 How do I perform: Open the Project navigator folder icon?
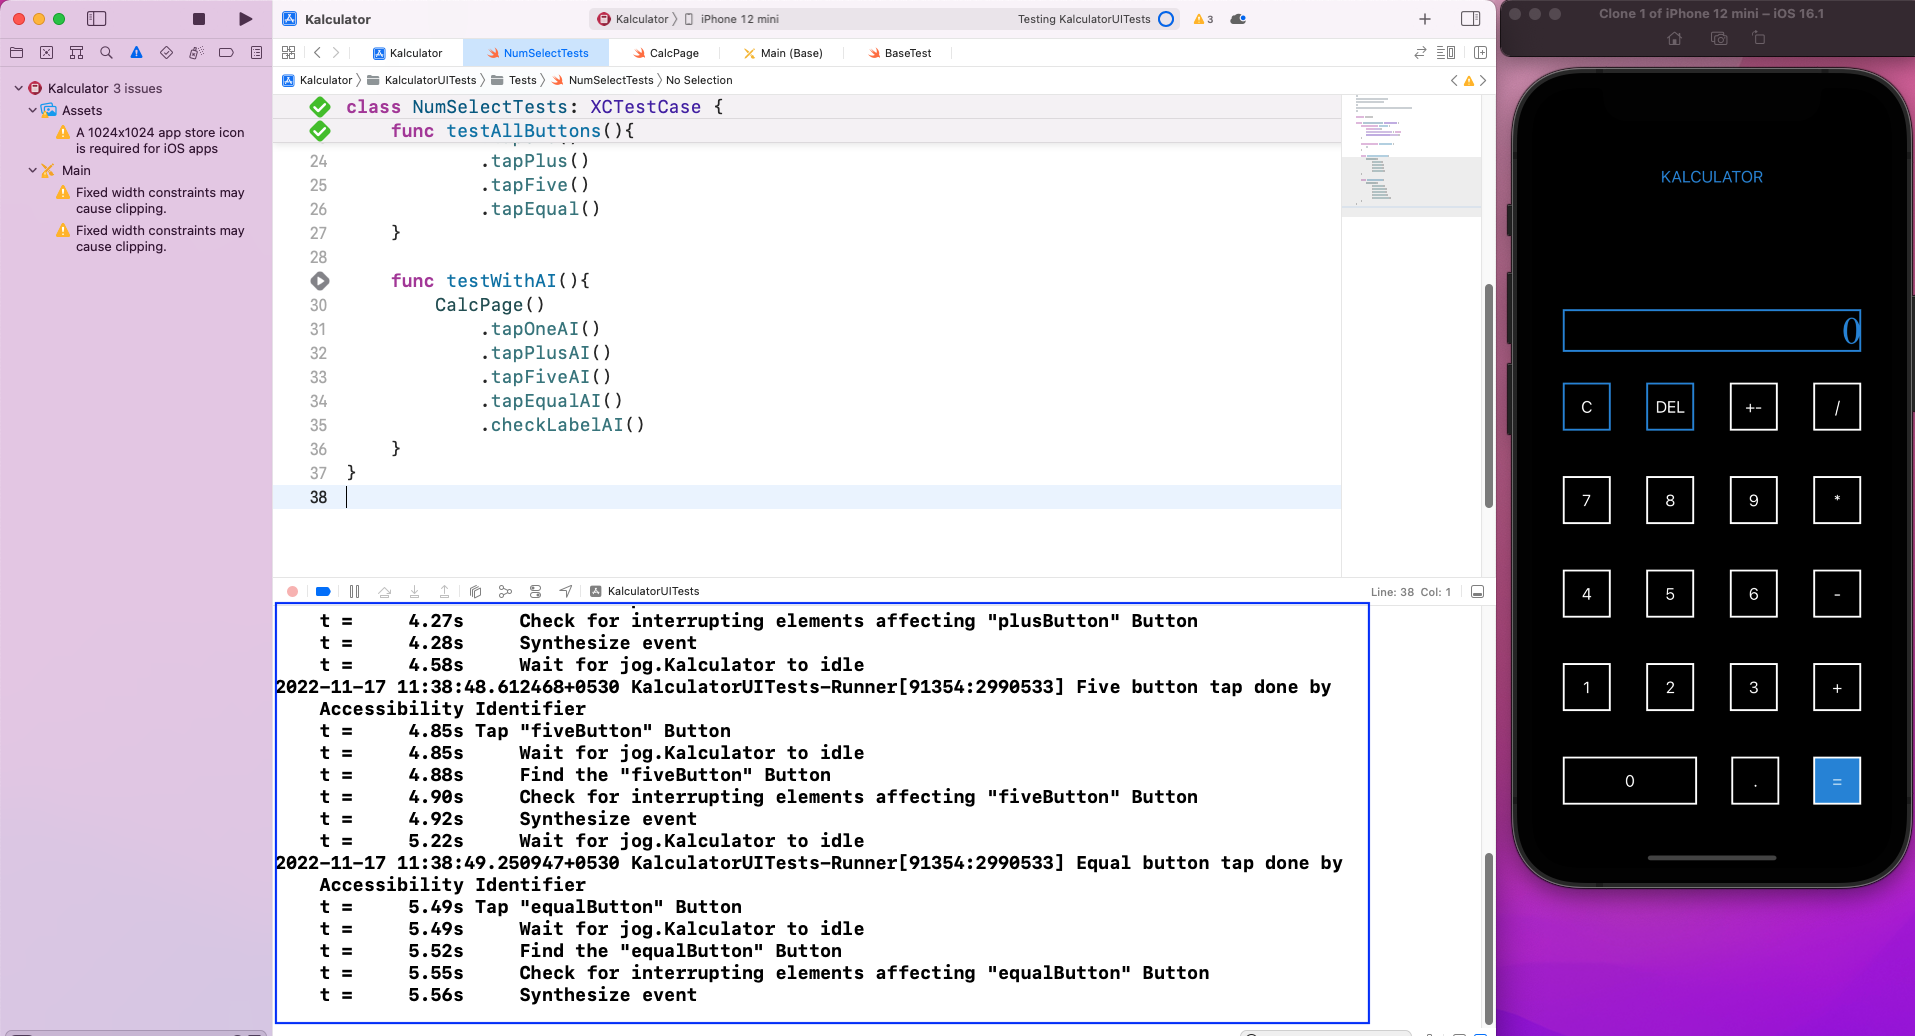coord(16,53)
